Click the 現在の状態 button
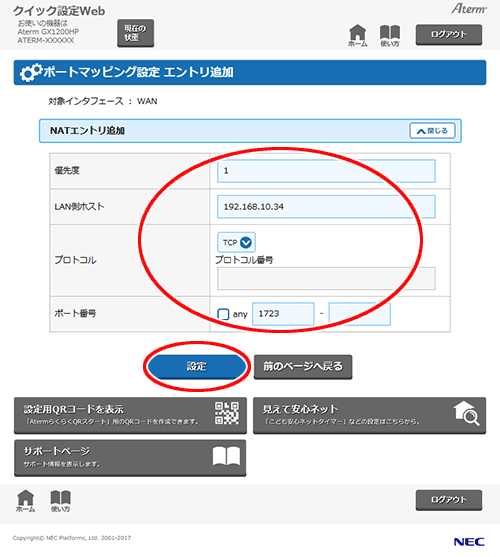The width and height of the screenshot is (500, 557). [x=136, y=33]
